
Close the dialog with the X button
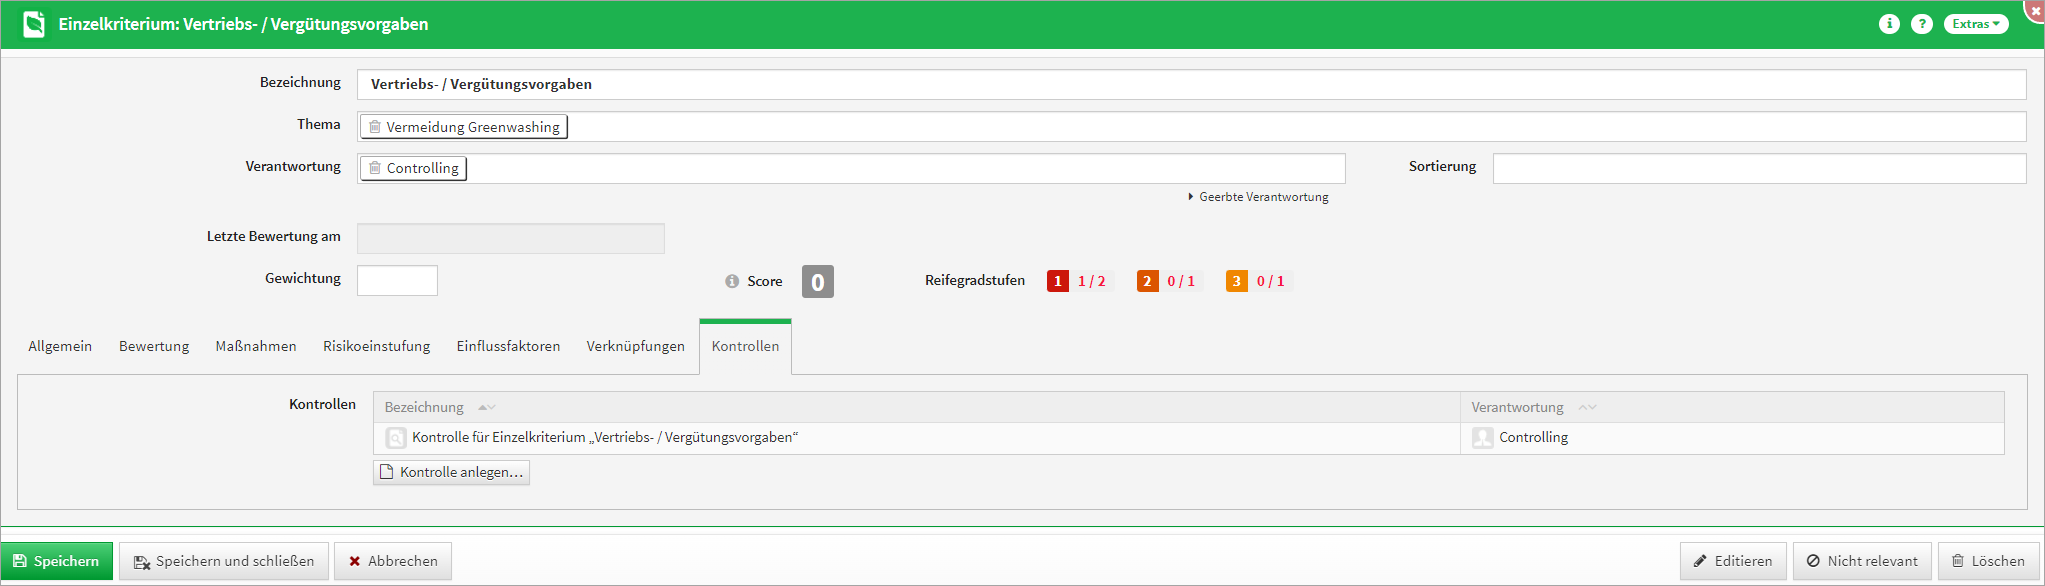pos(2035,10)
